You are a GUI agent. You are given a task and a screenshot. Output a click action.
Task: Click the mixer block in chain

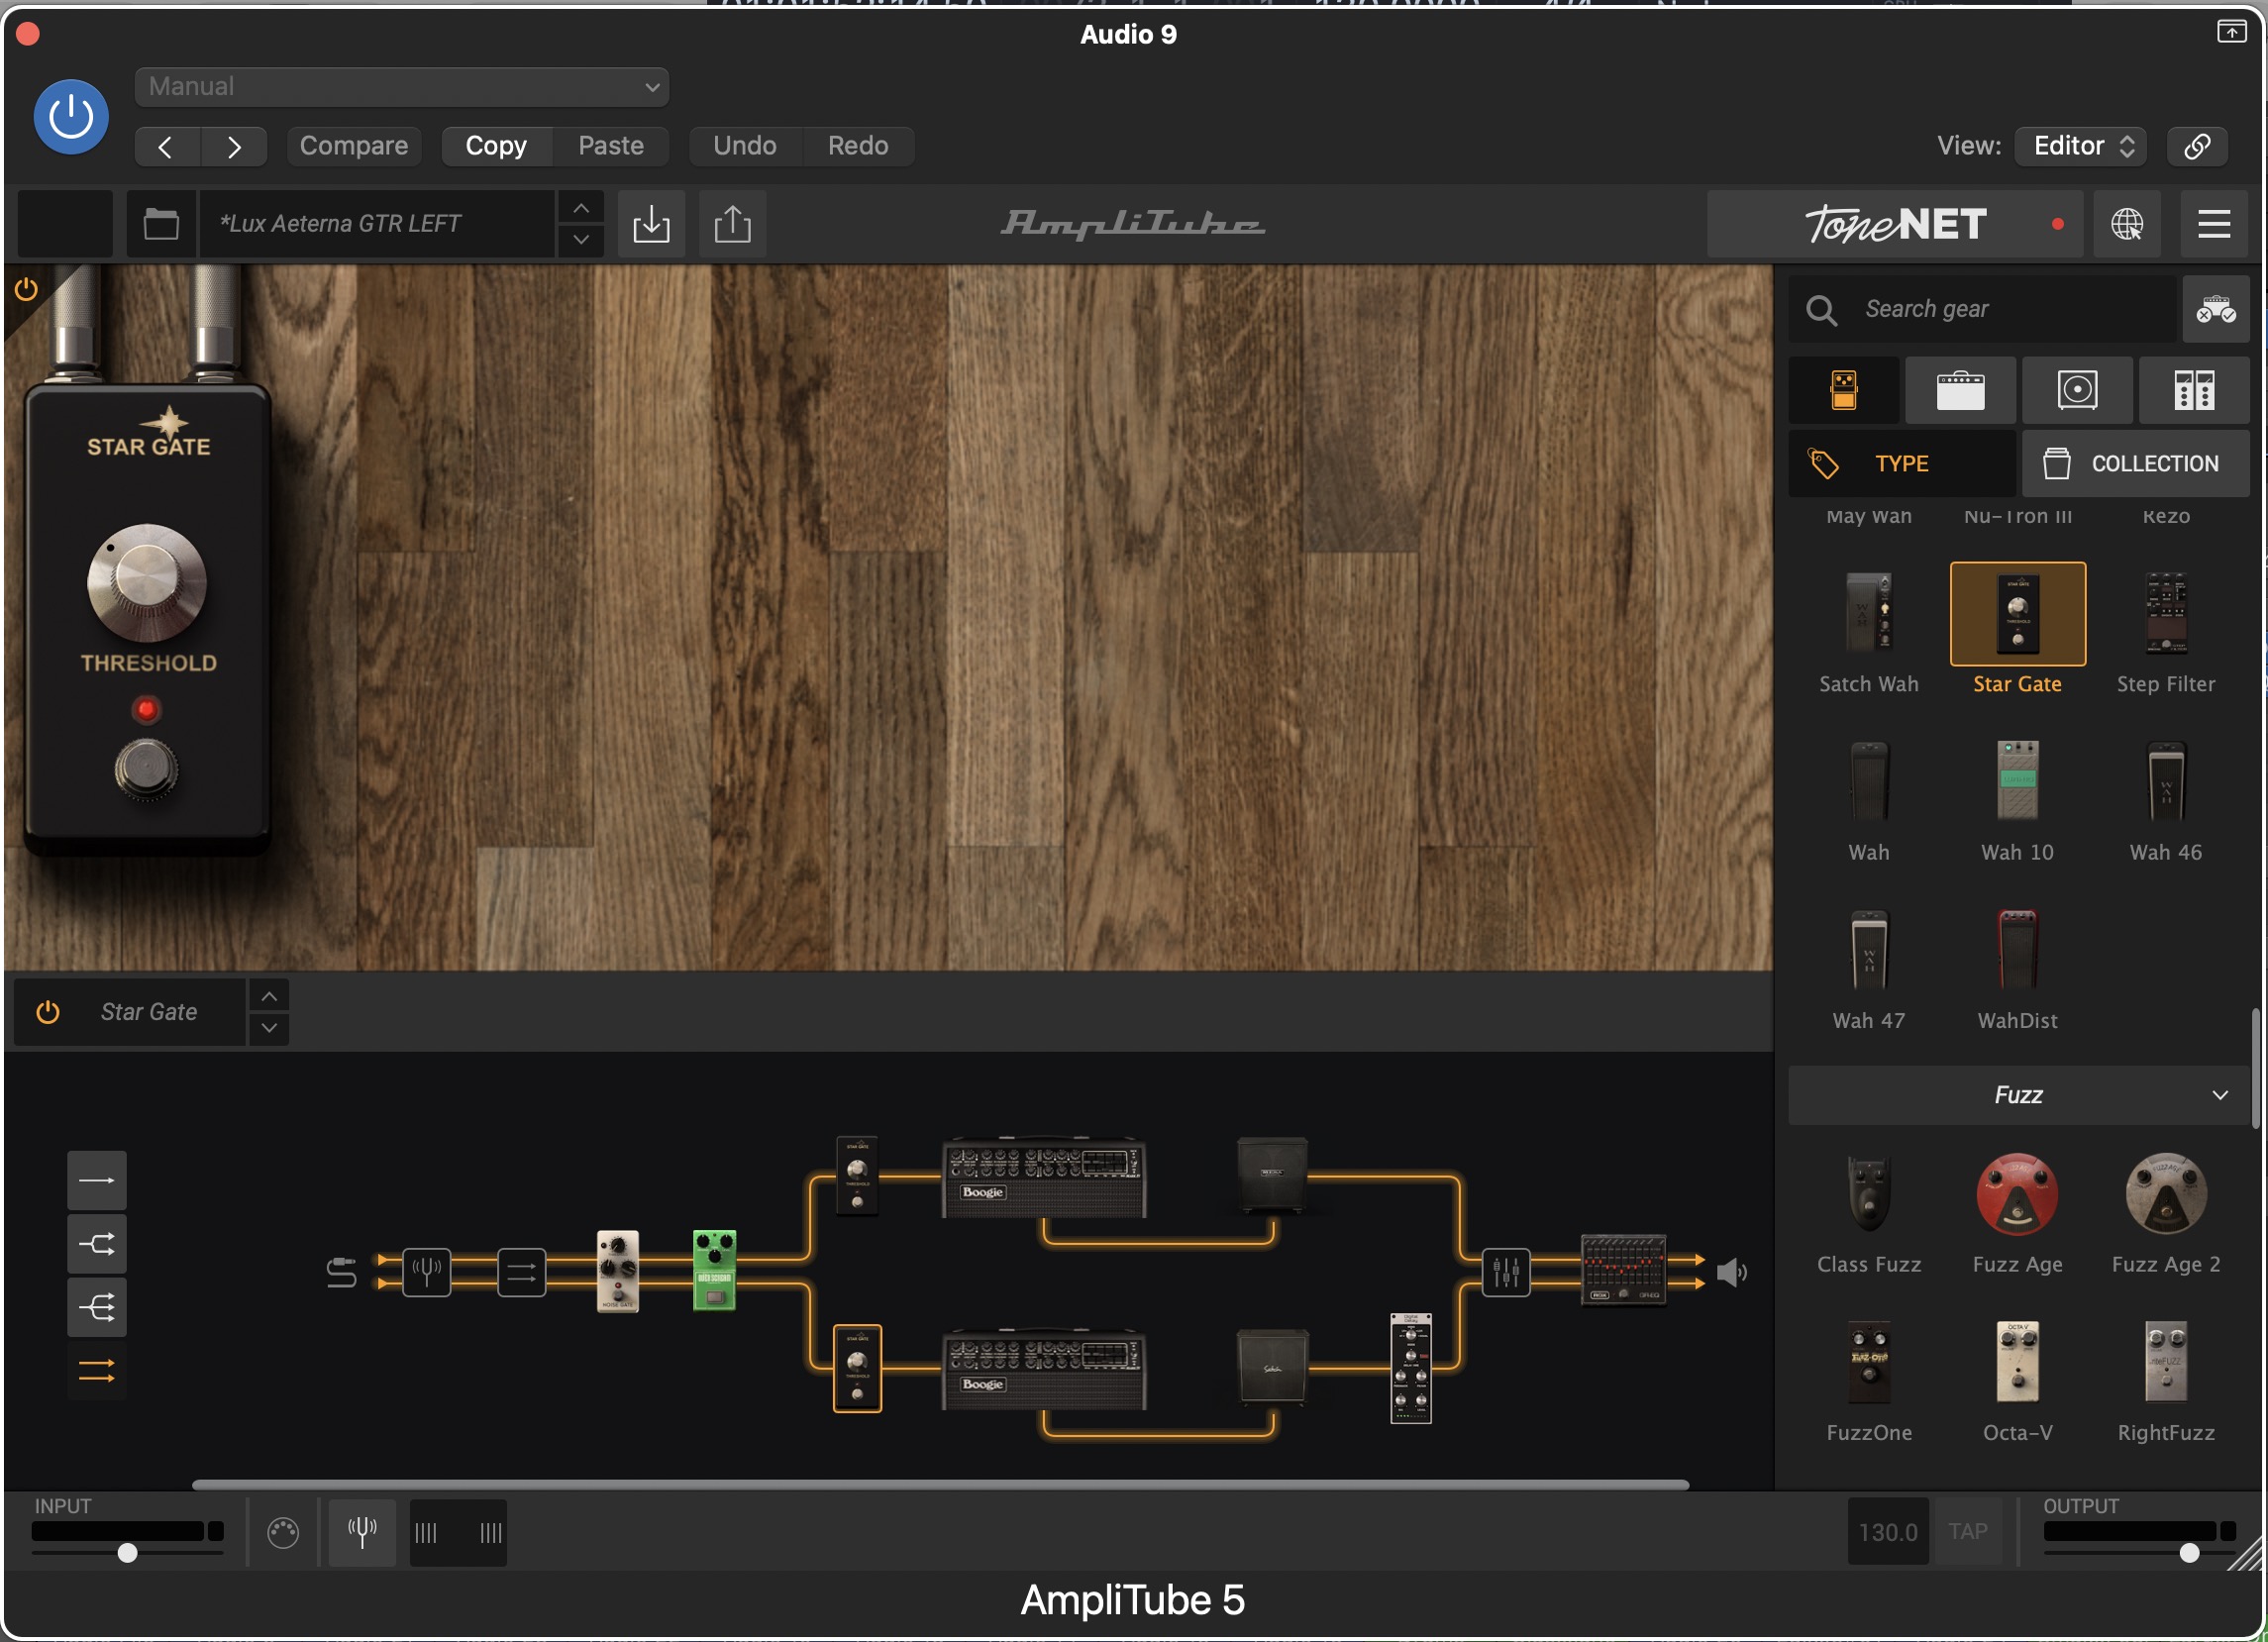pyautogui.click(x=1506, y=1272)
